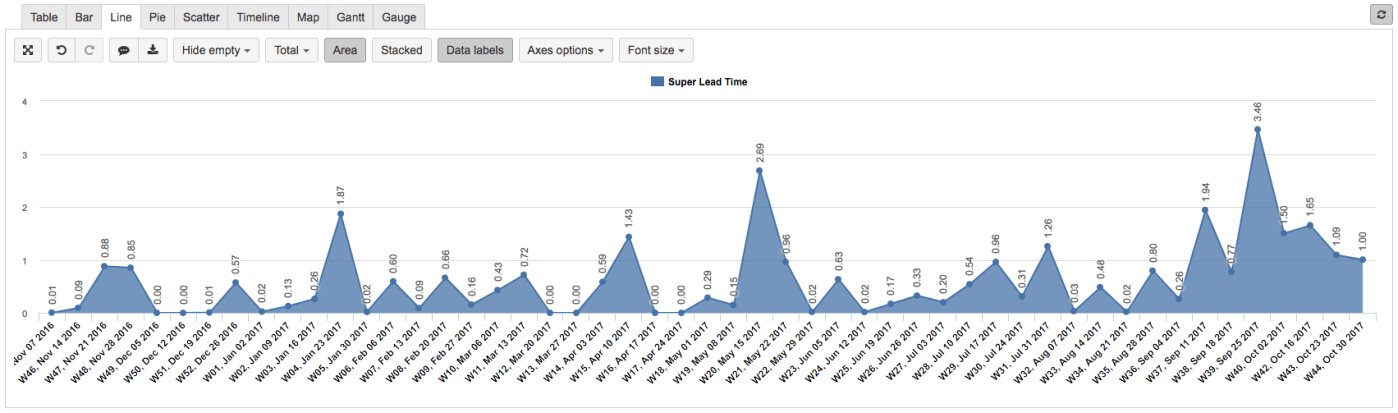Switch to the Gantt tab
Image resolution: width=1398 pixels, height=413 pixels.
pos(350,17)
